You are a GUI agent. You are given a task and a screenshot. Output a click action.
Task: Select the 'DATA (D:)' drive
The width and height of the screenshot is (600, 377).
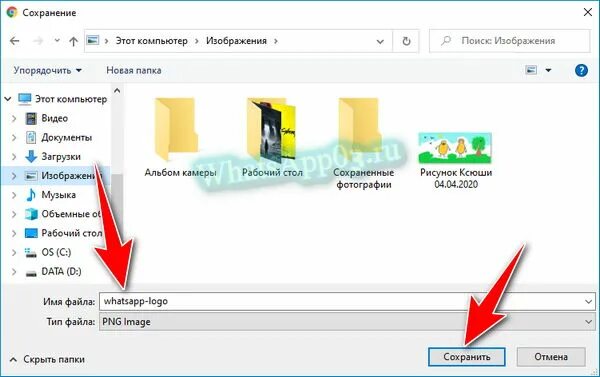(x=61, y=272)
